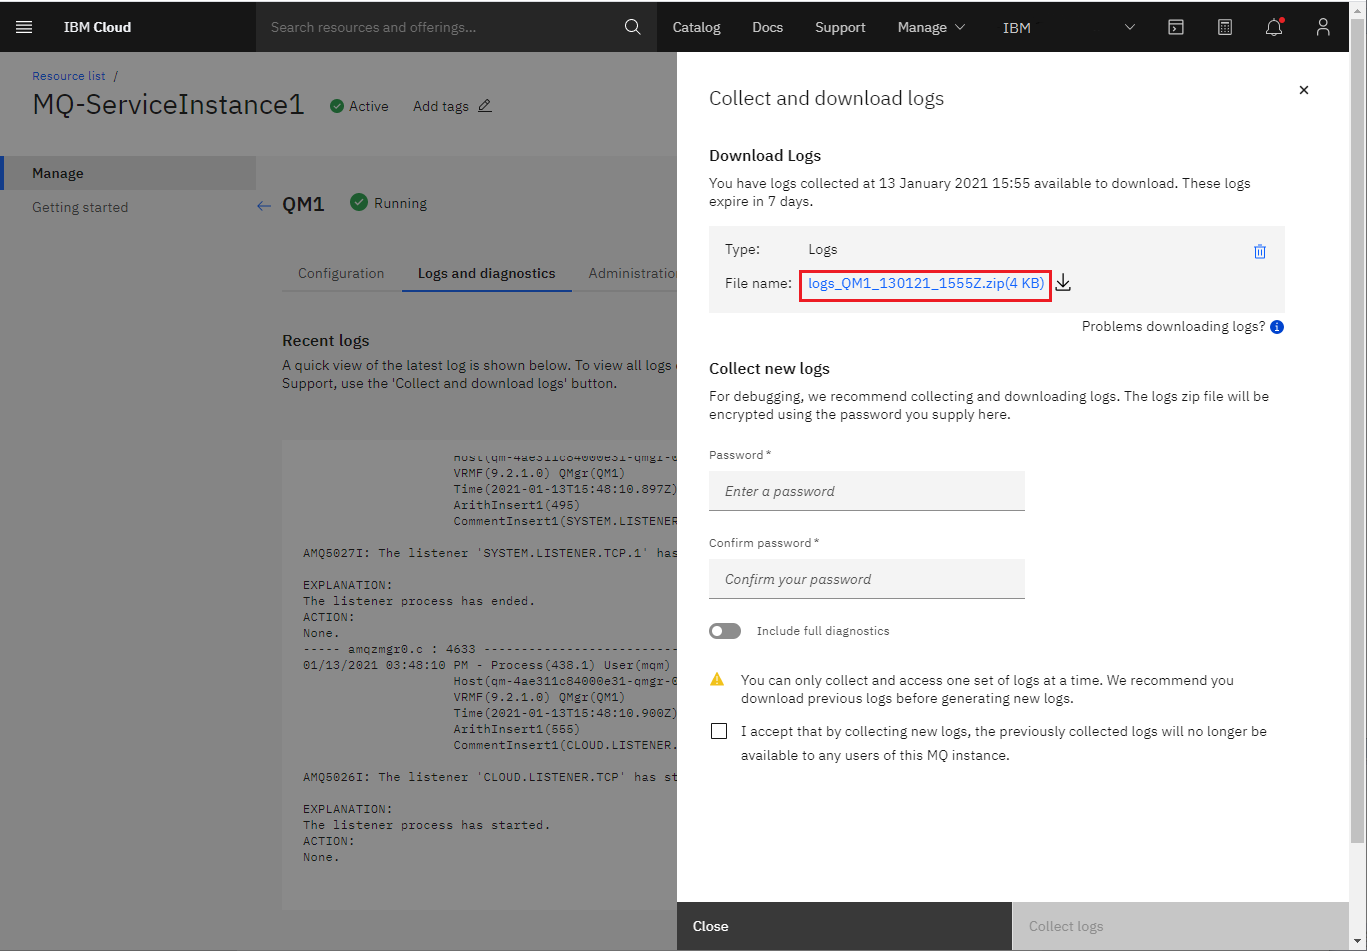Focus the Enter a password field
The image size is (1367, 951).
867,491
